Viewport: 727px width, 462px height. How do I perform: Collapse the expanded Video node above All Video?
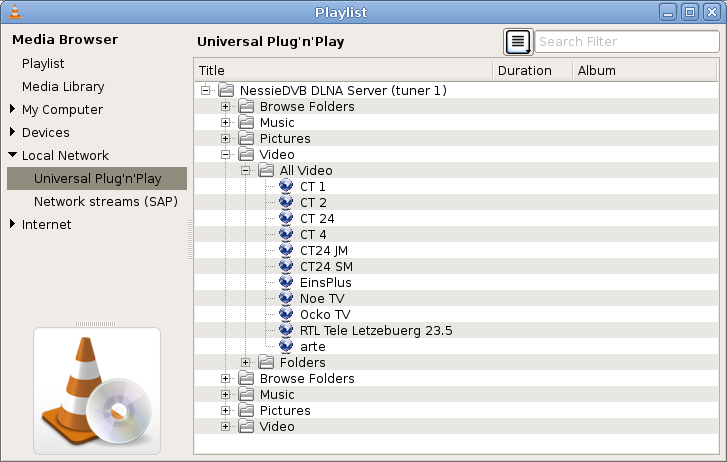pyautogui.click(x=225, y=154)
